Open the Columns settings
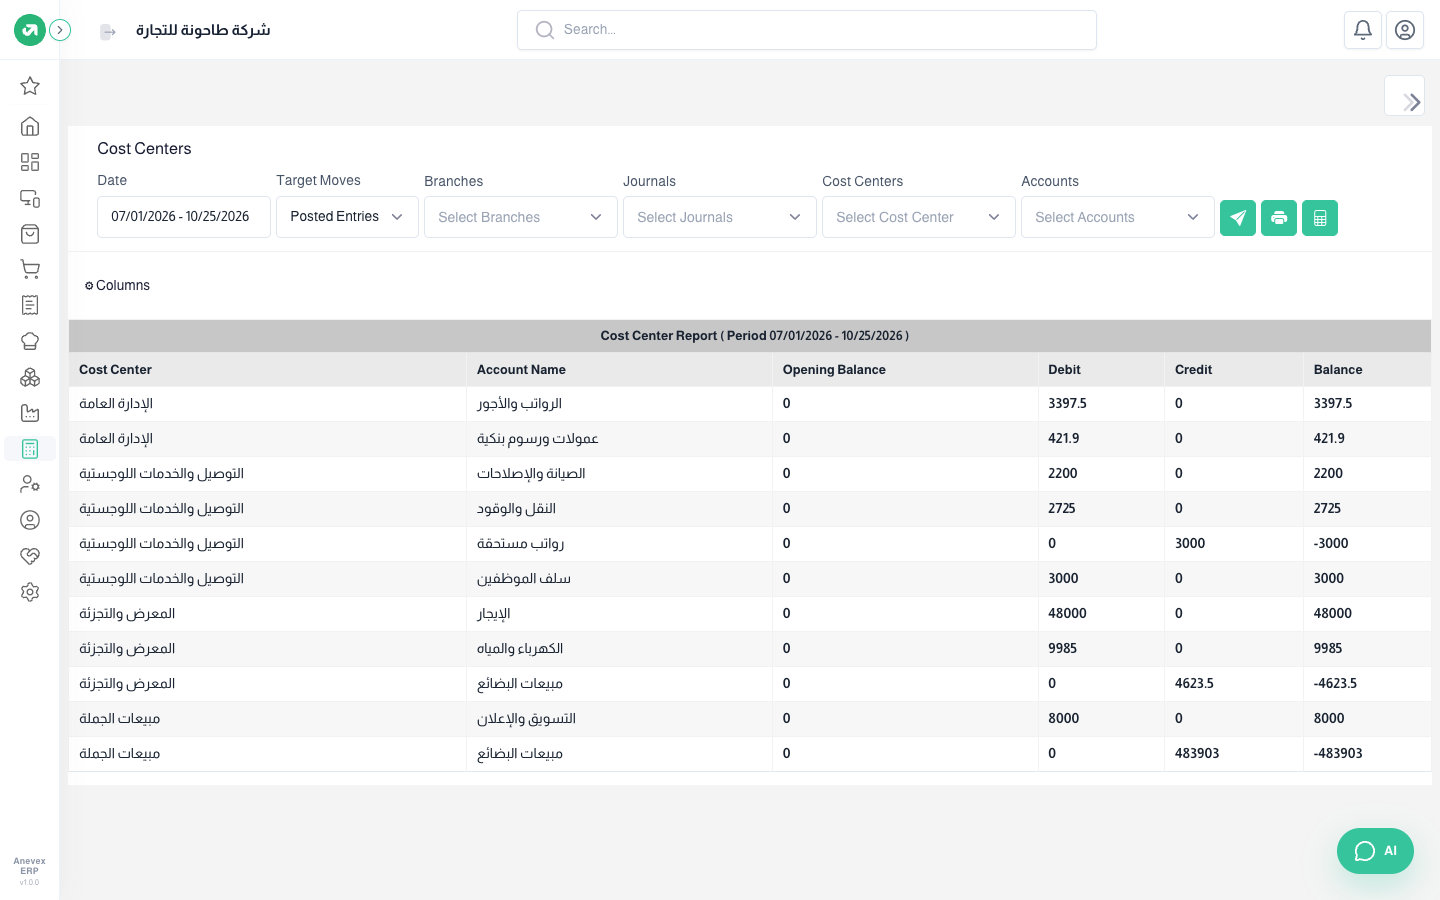This screenshot has width=1440, height=900. (x=117, y=286)
